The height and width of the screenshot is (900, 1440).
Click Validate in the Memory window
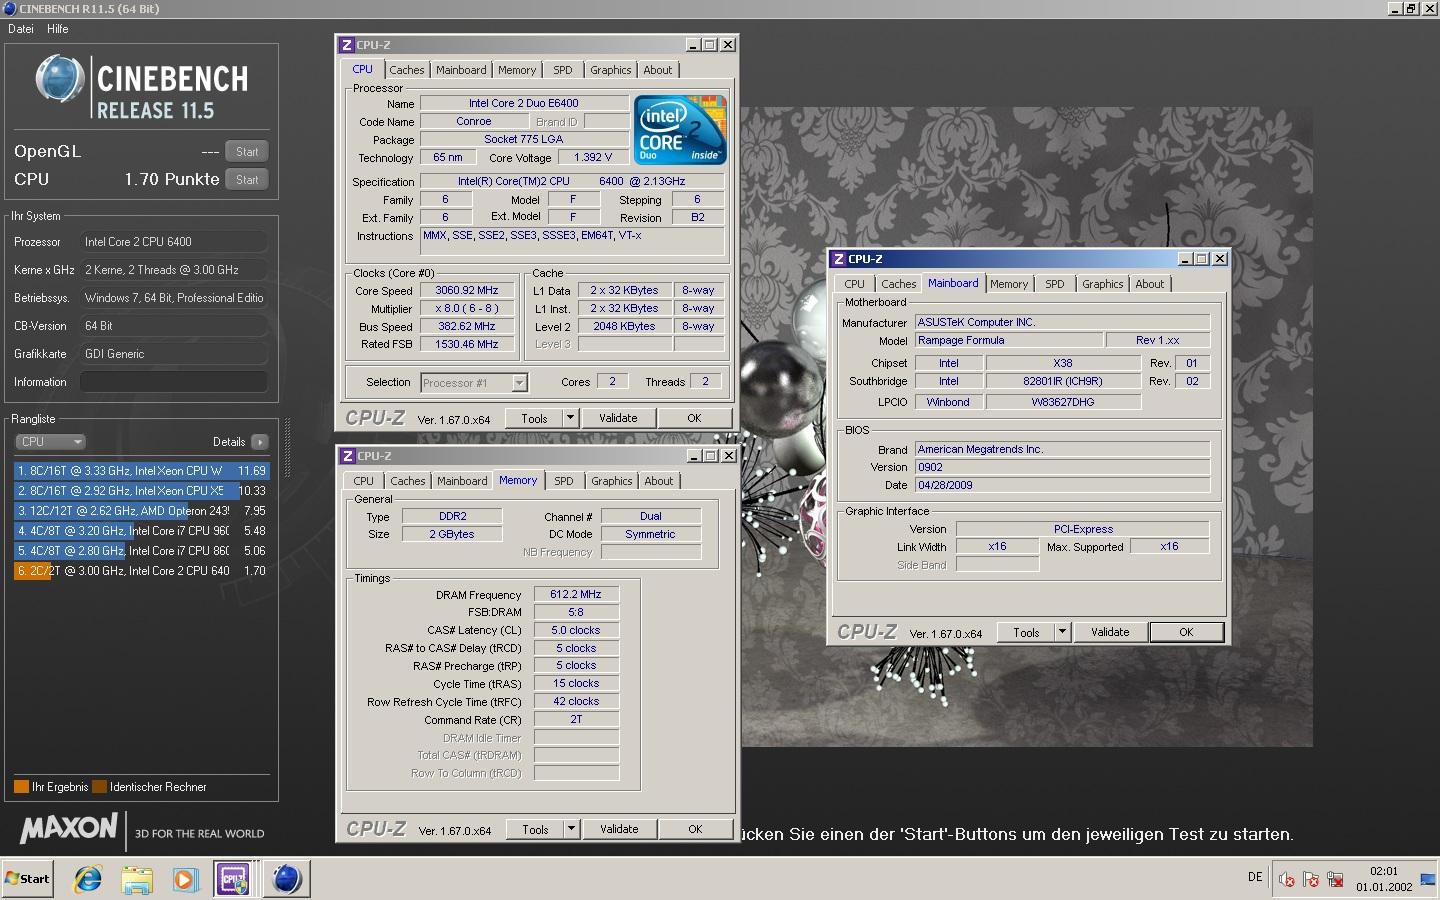[619, 829]
